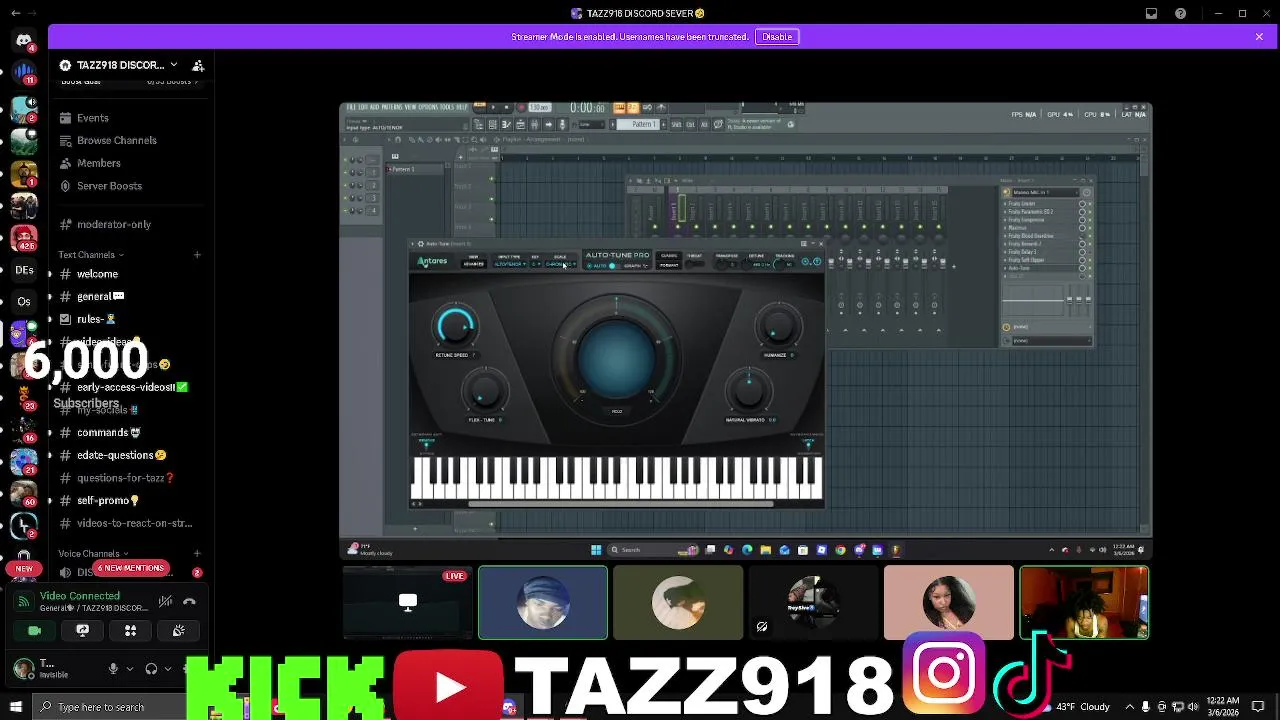Open the Os server in sidebar
Image resolution: width=1280 pixels, height=720 pixels.
pos(24,302)
